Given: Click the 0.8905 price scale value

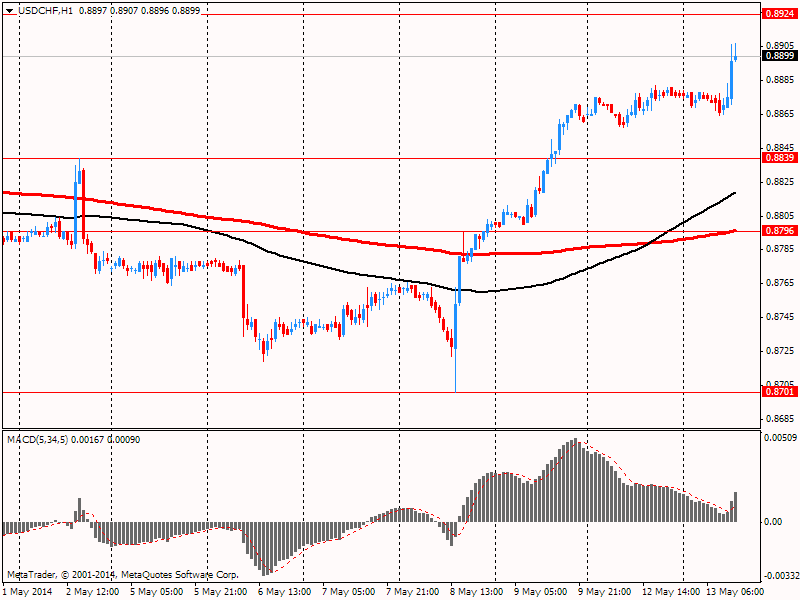Looking at the screenshot, I should (x=780, y=46).
